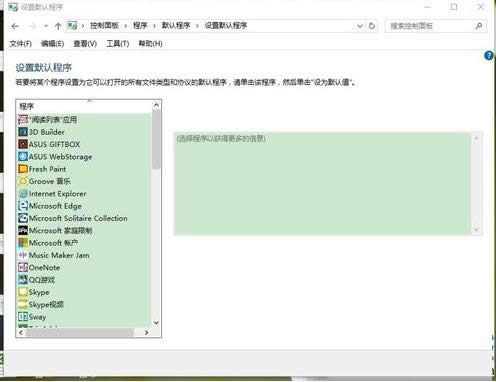The width and height of the screenshot is (496, 382).
Task: Click program list scroll down arrow
Action: click(x=156, y=323)
